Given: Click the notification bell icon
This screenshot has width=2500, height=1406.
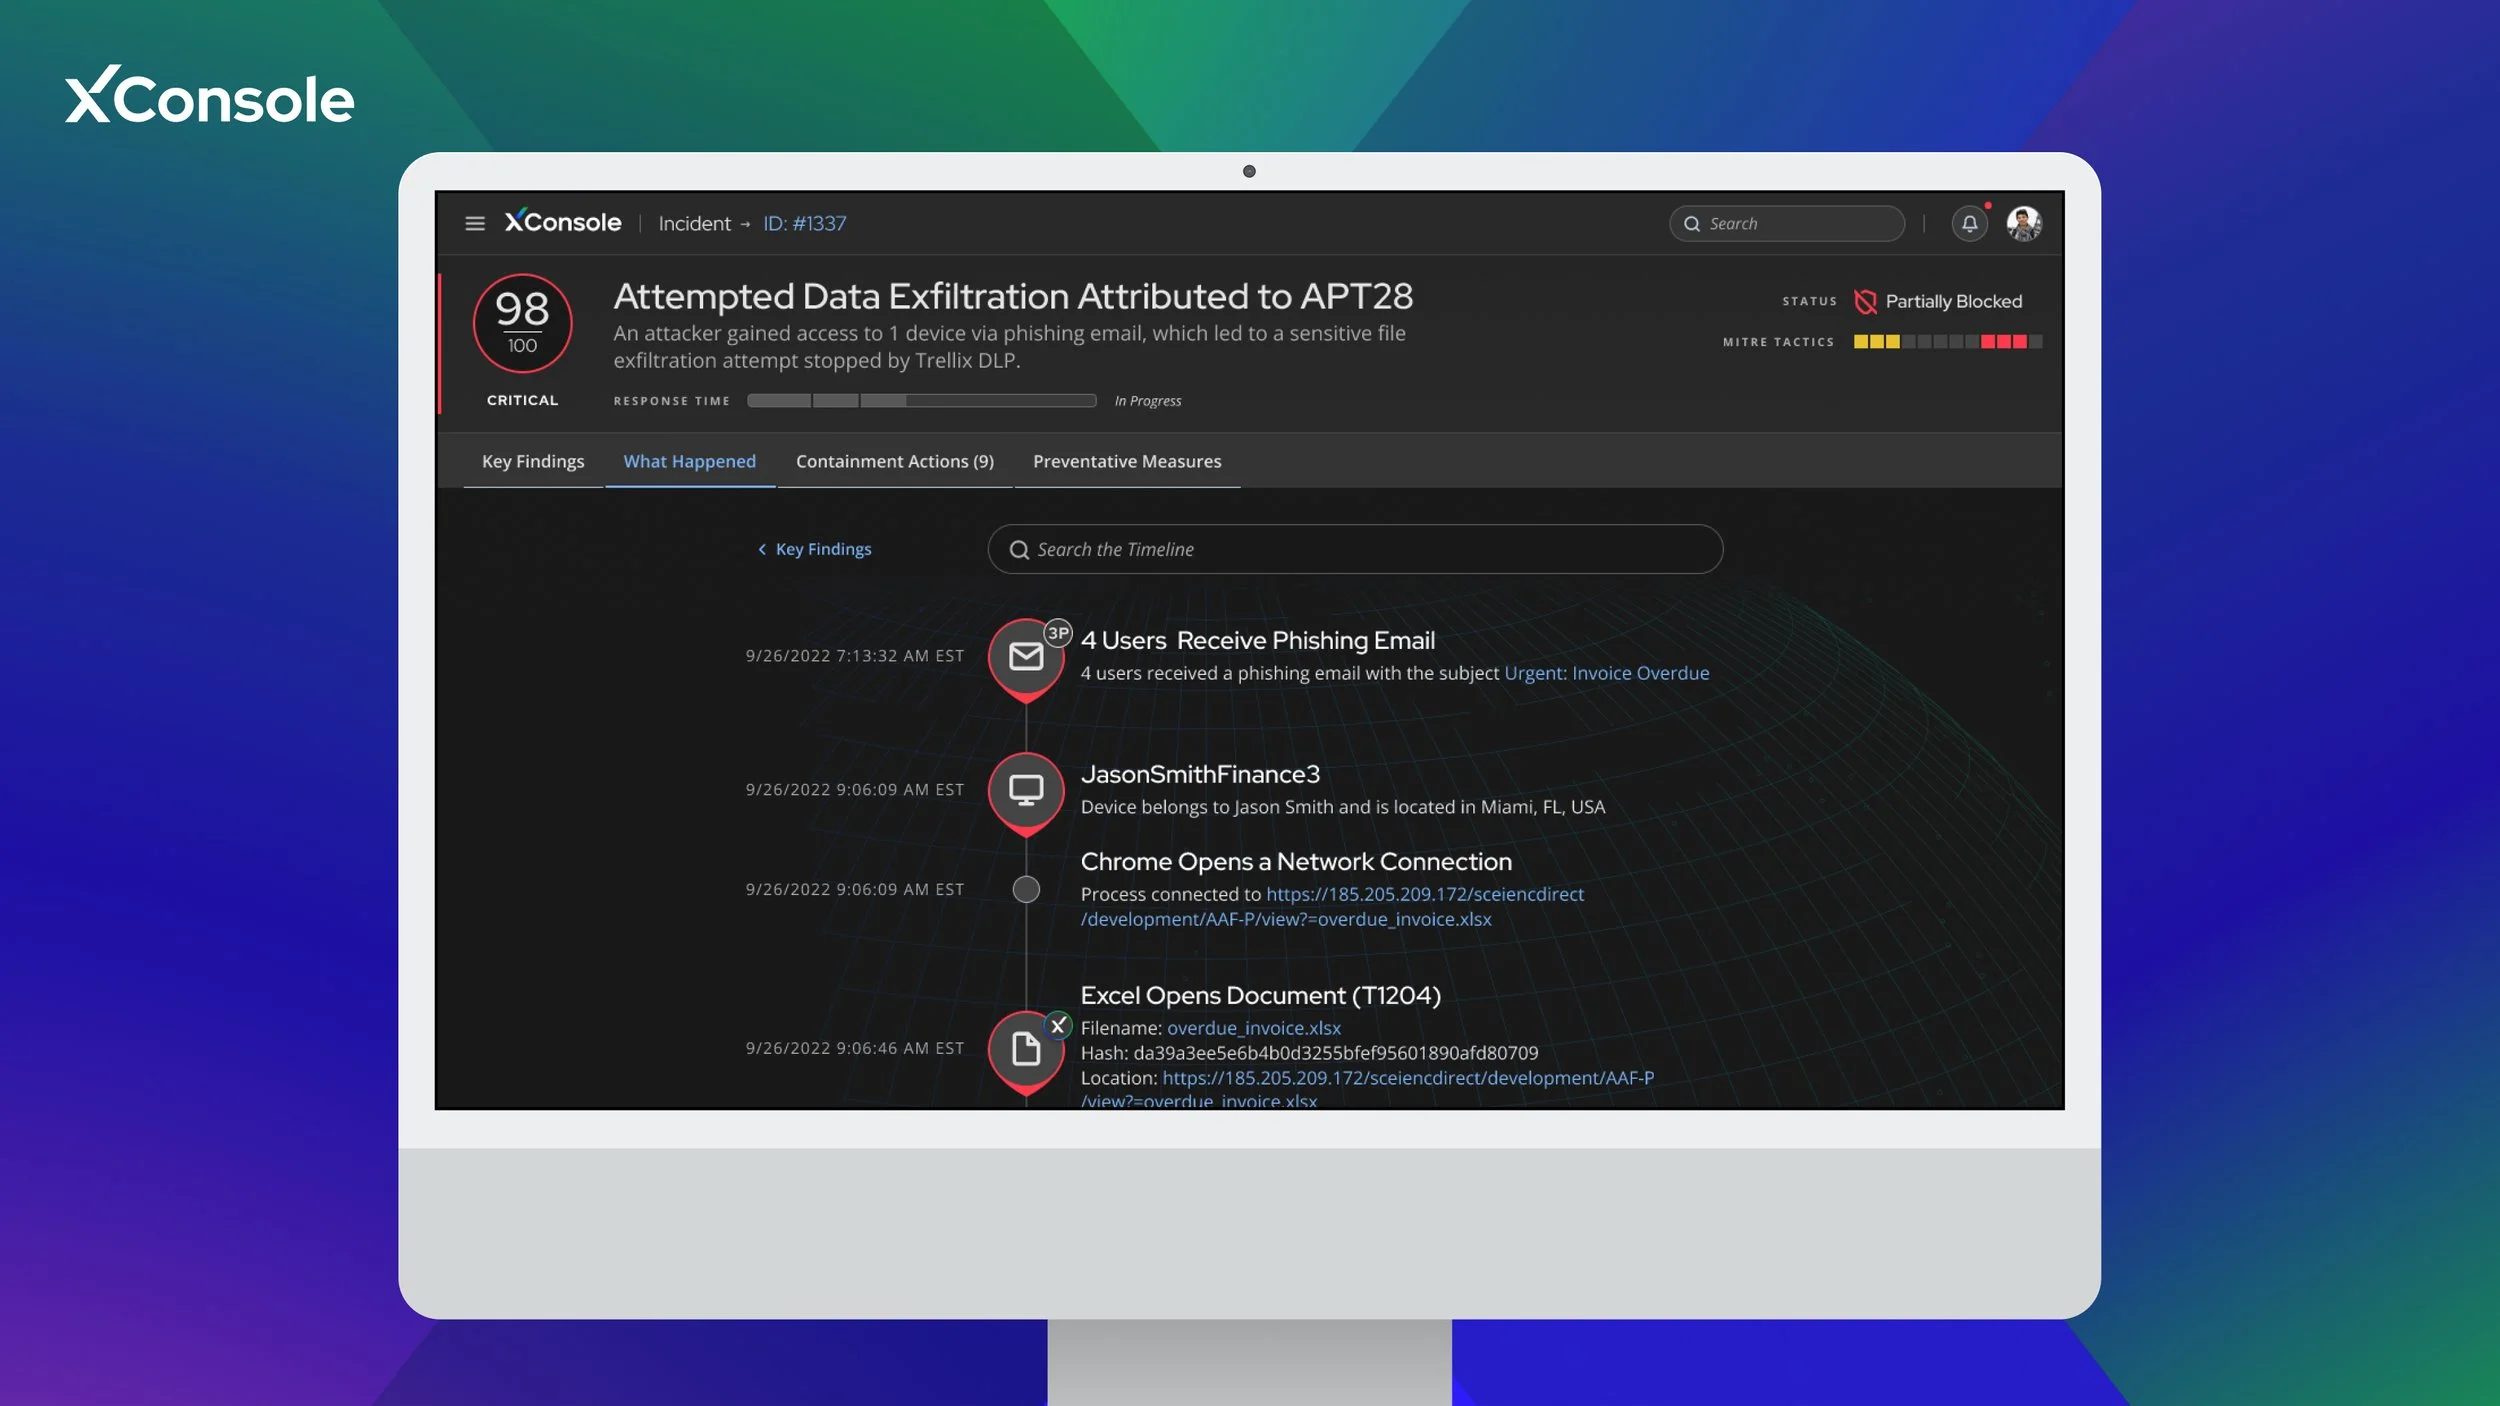Looking at the screenshot, I should [1969, 223].
